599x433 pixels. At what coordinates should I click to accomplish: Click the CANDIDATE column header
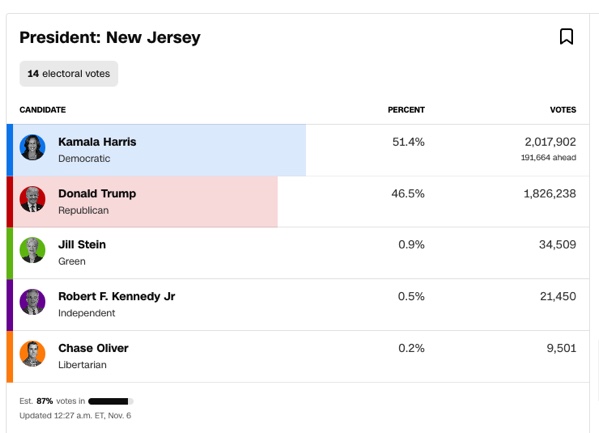(42, 110)
